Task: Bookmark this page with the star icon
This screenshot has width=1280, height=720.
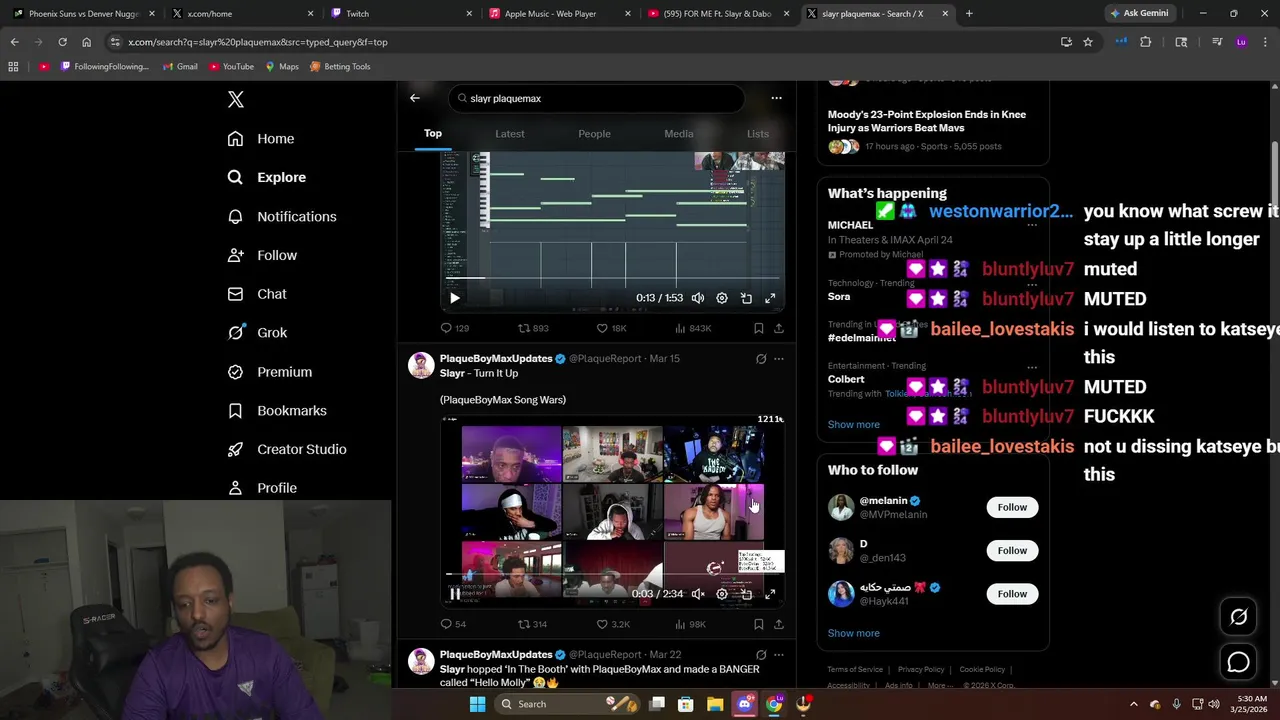Action: [x=1088, y=42]
